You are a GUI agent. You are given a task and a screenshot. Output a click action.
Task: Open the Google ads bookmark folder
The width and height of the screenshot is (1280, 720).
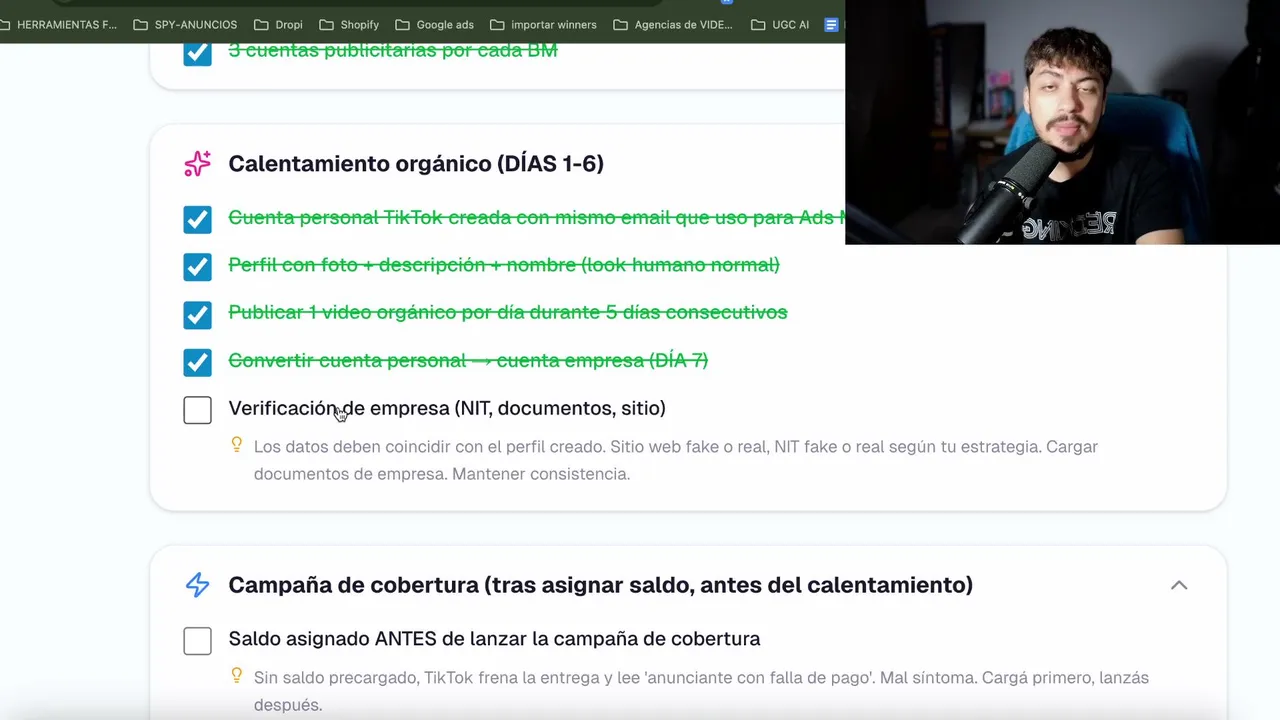434,24
